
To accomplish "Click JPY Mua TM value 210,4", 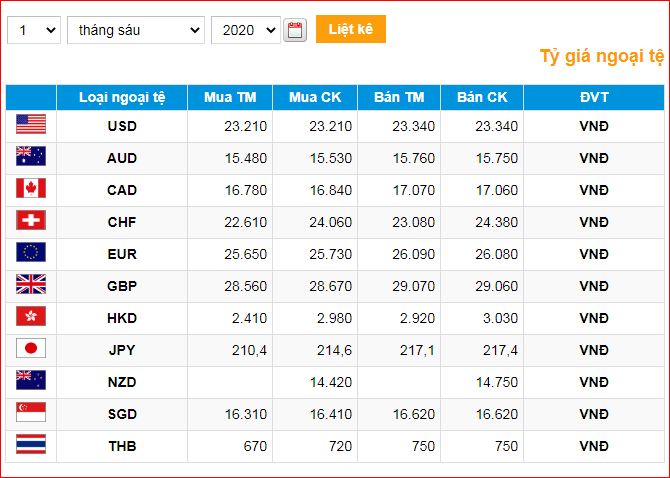I will coord(250,351).
